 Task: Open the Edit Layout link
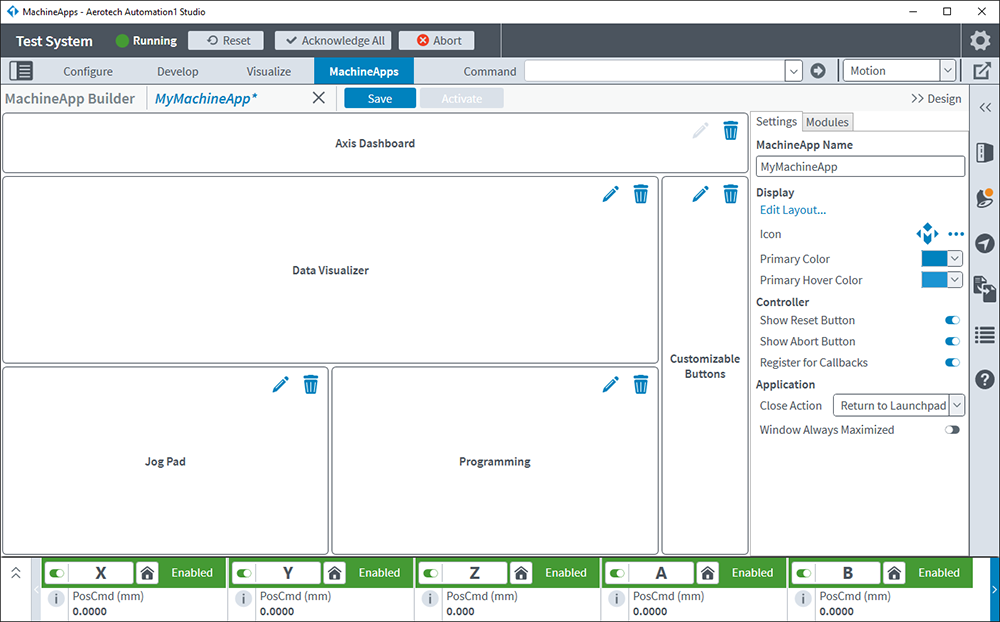tap(793, 210)
